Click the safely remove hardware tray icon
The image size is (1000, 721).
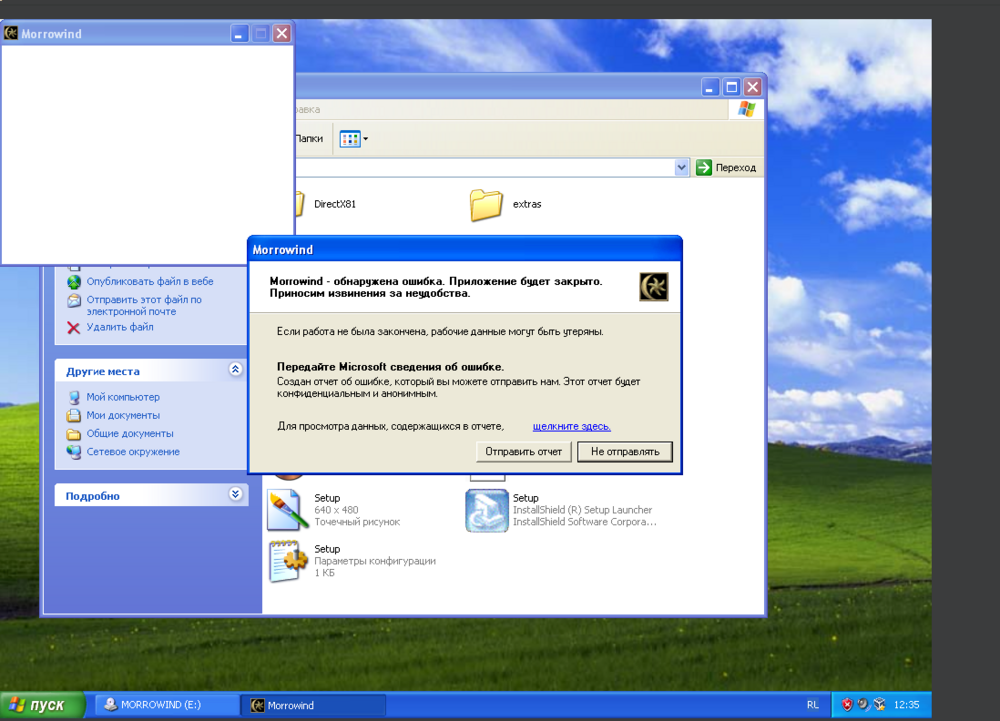click(x=879, y=704)
